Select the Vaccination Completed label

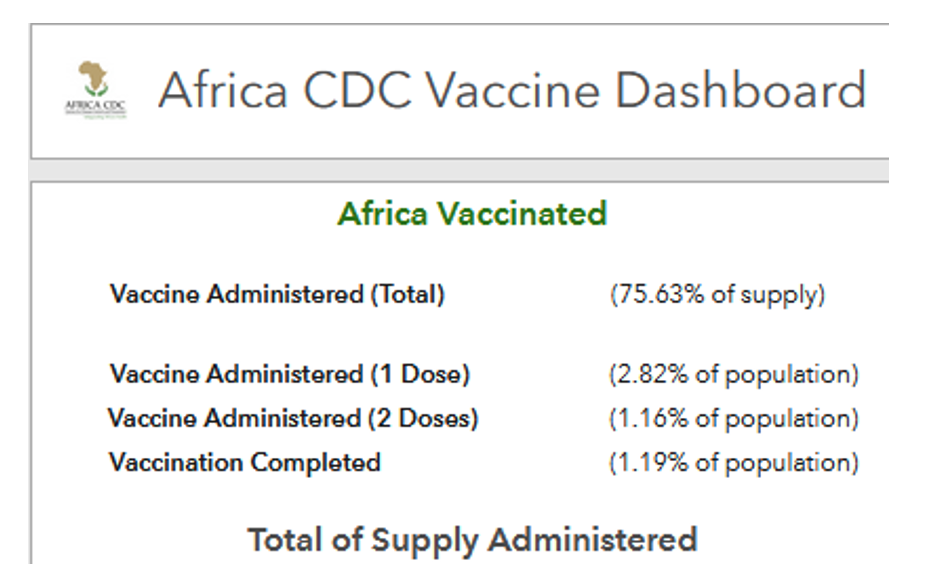[245, 463]
